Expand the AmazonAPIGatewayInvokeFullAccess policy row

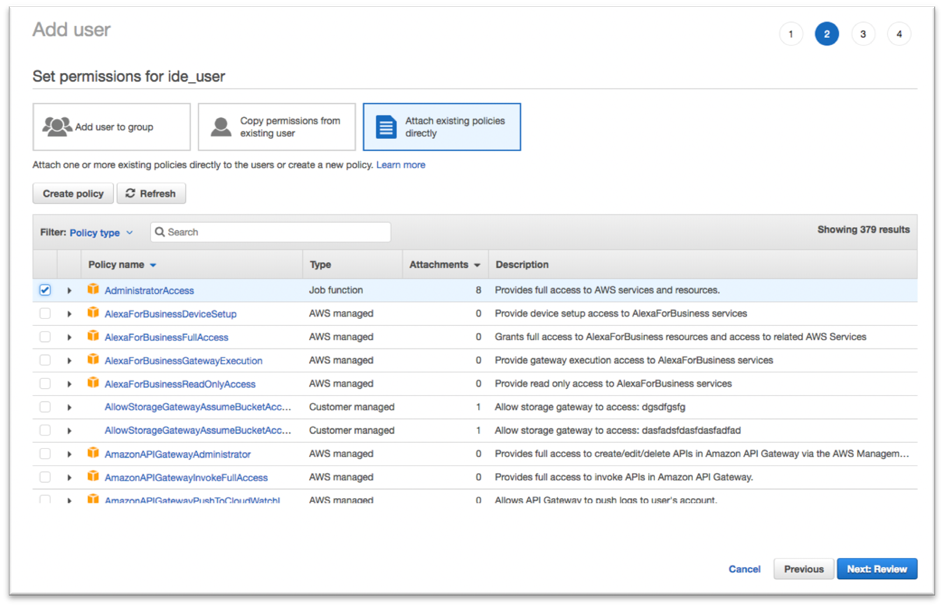click(x=69, y=478)
